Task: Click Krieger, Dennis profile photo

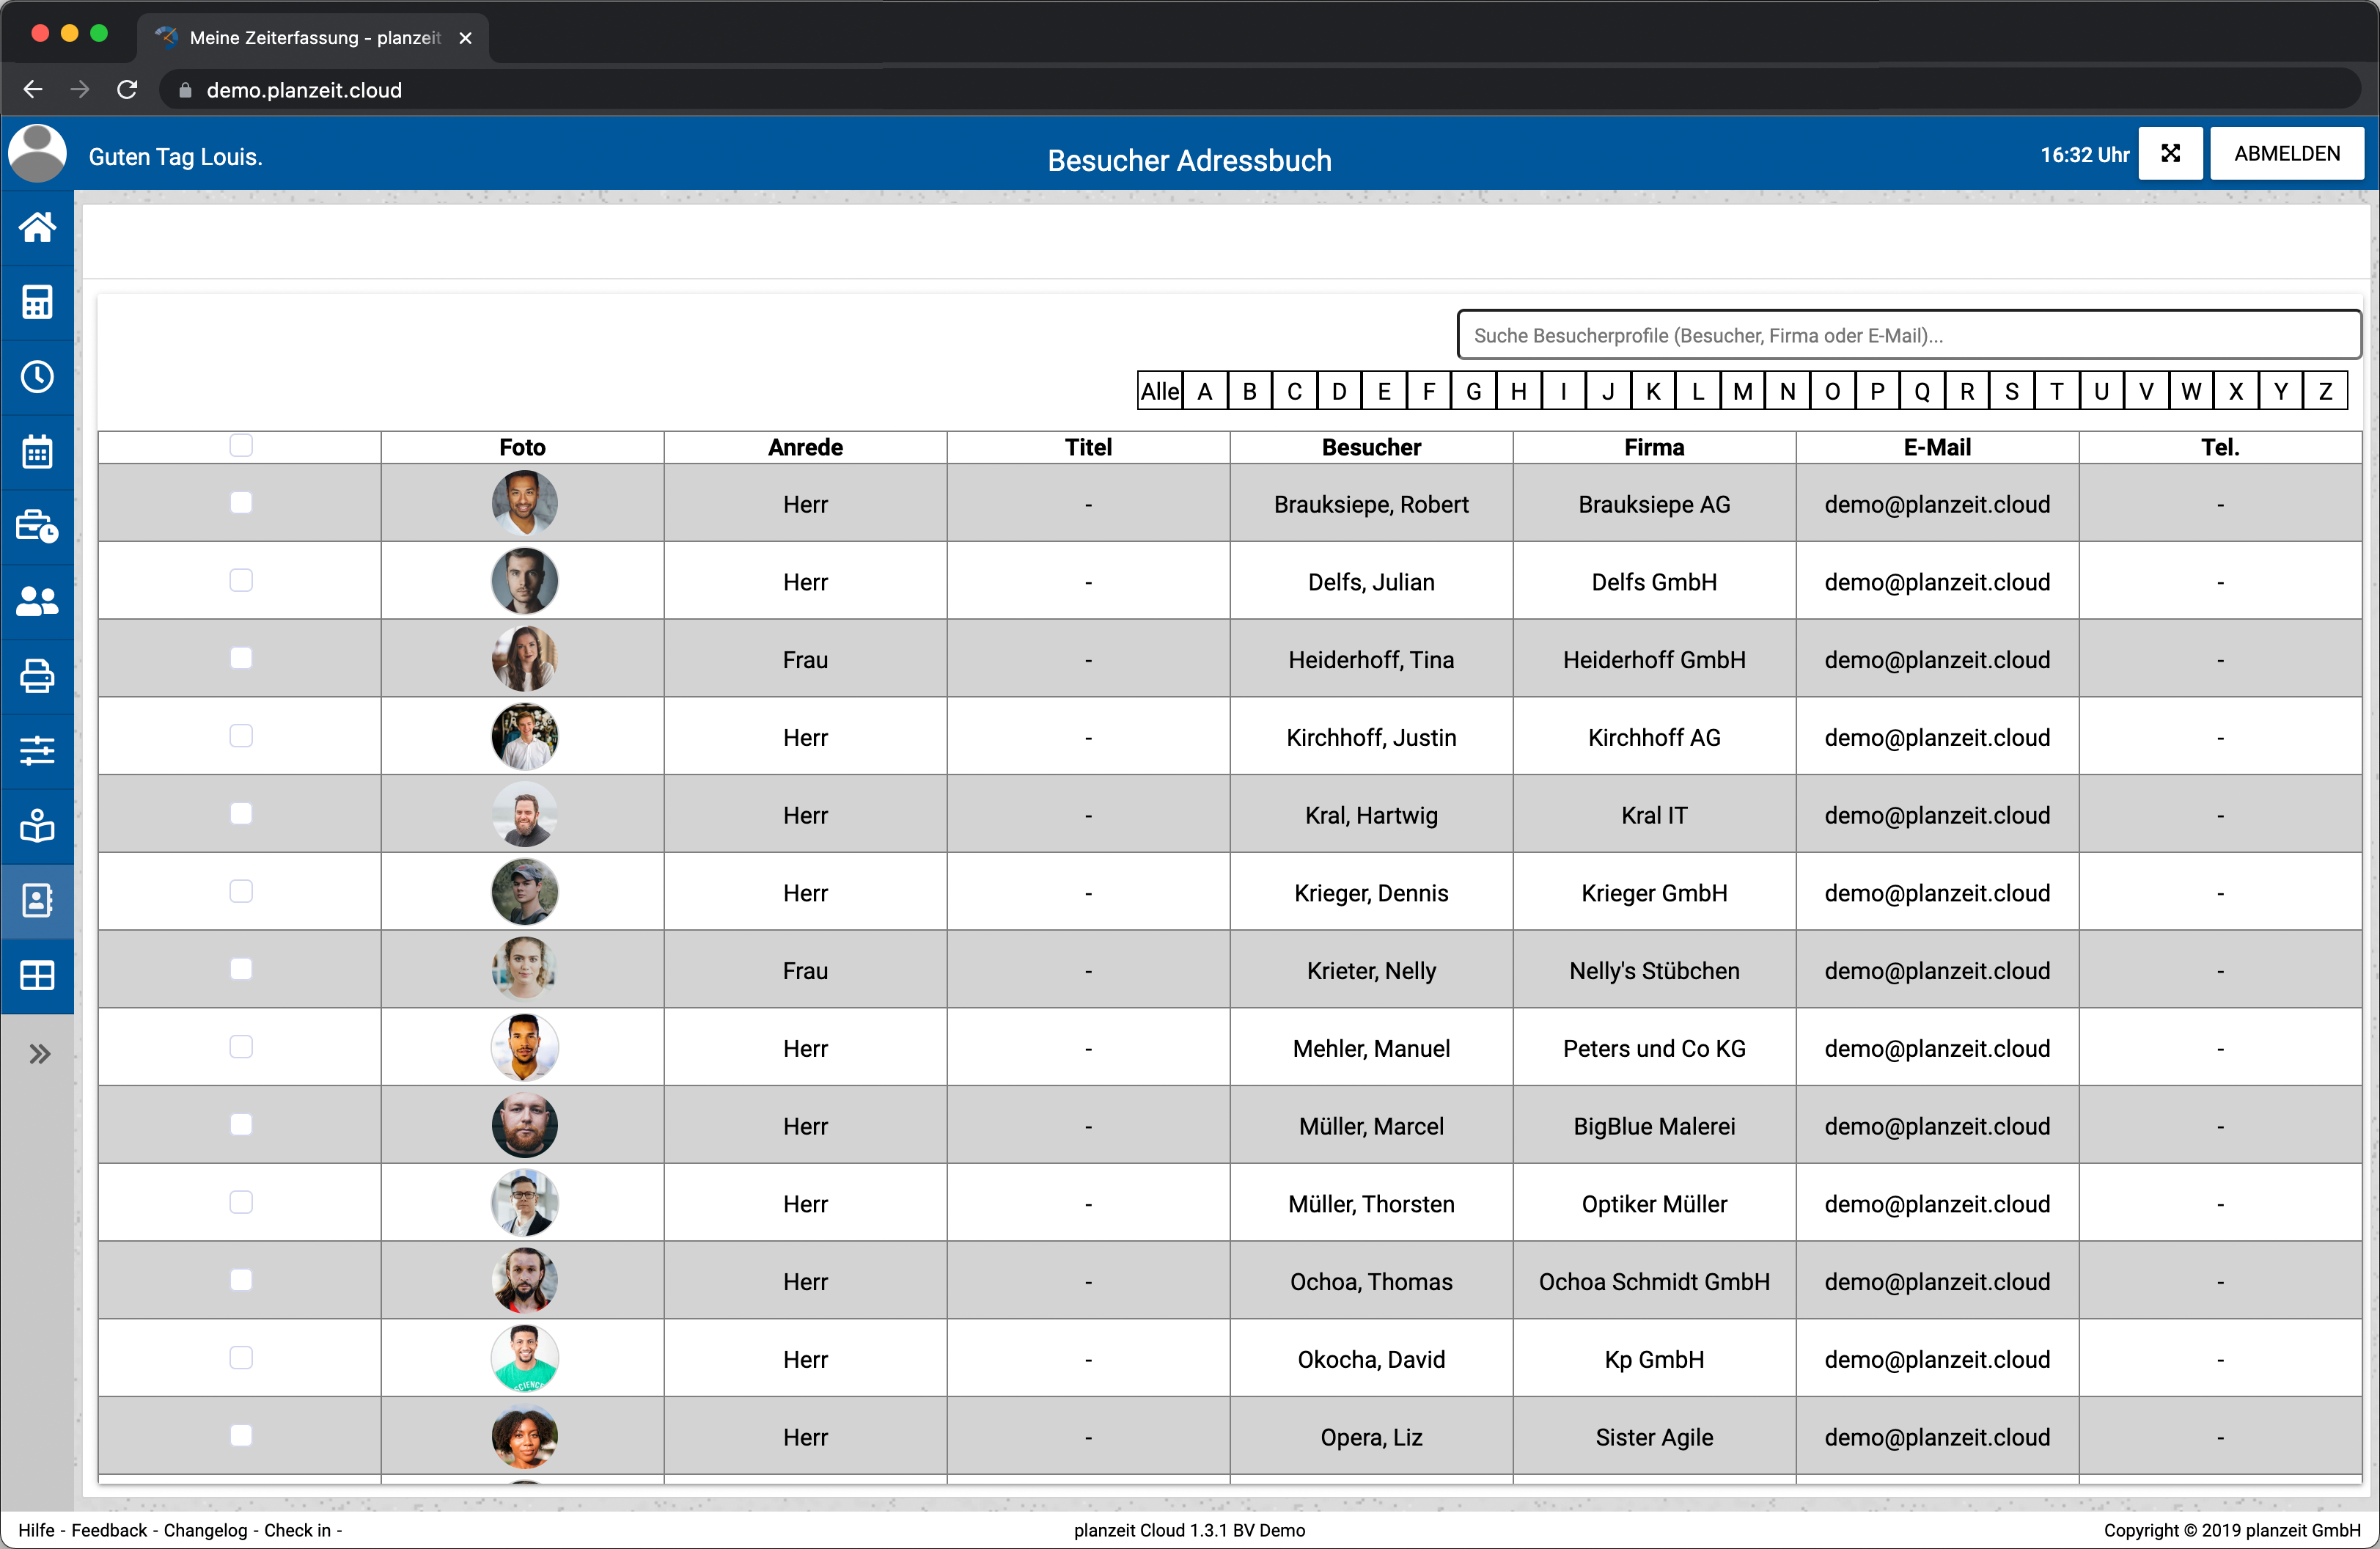Action: [524, 892]
